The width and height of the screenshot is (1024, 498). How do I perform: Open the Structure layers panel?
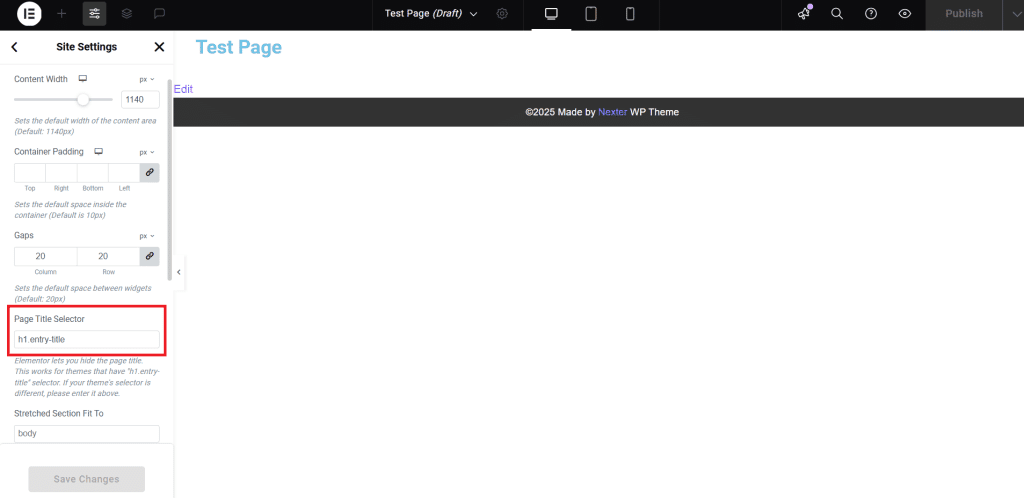[x=127, y=14]
